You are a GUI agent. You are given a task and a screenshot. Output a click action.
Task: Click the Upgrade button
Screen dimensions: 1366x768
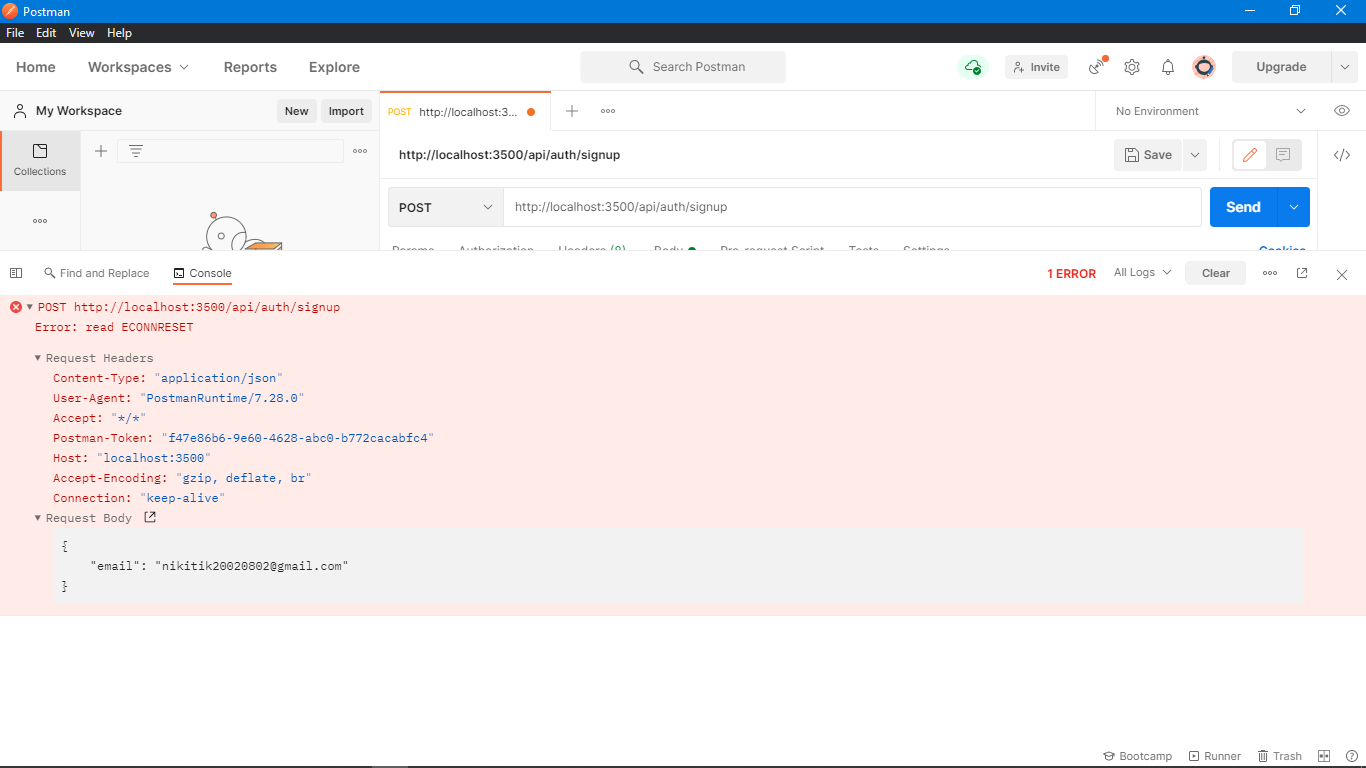1281,67
